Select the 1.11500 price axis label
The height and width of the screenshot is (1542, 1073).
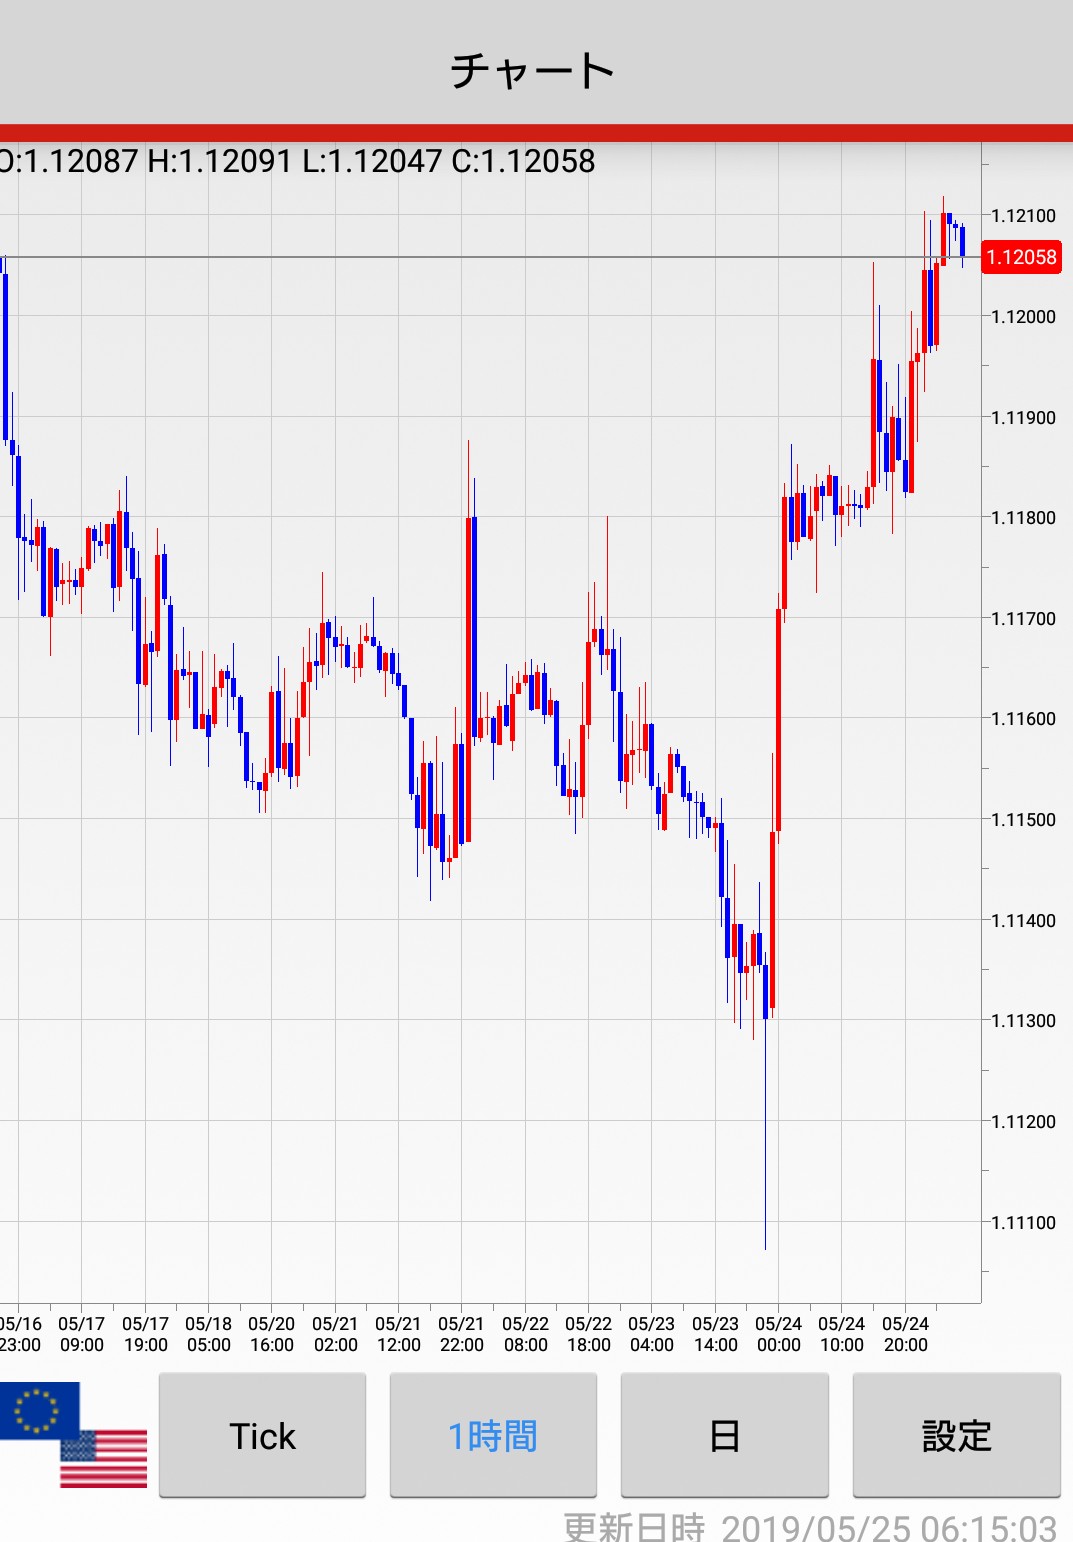[x=1023, y=820]
